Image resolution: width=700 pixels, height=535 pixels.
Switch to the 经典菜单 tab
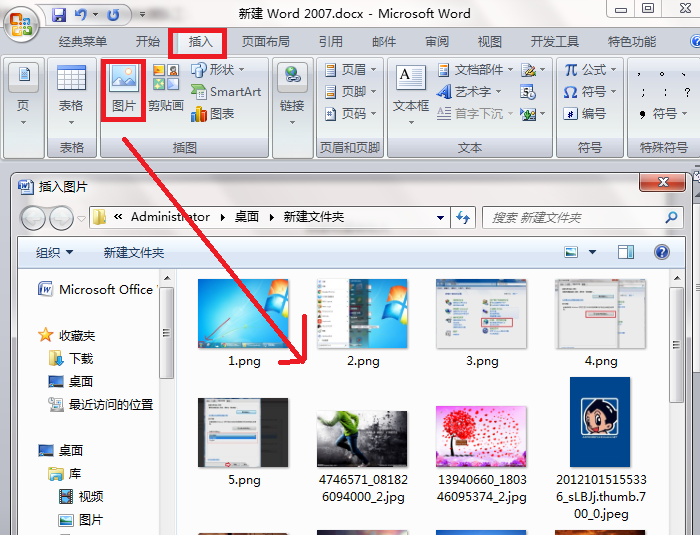pos(83,42)
